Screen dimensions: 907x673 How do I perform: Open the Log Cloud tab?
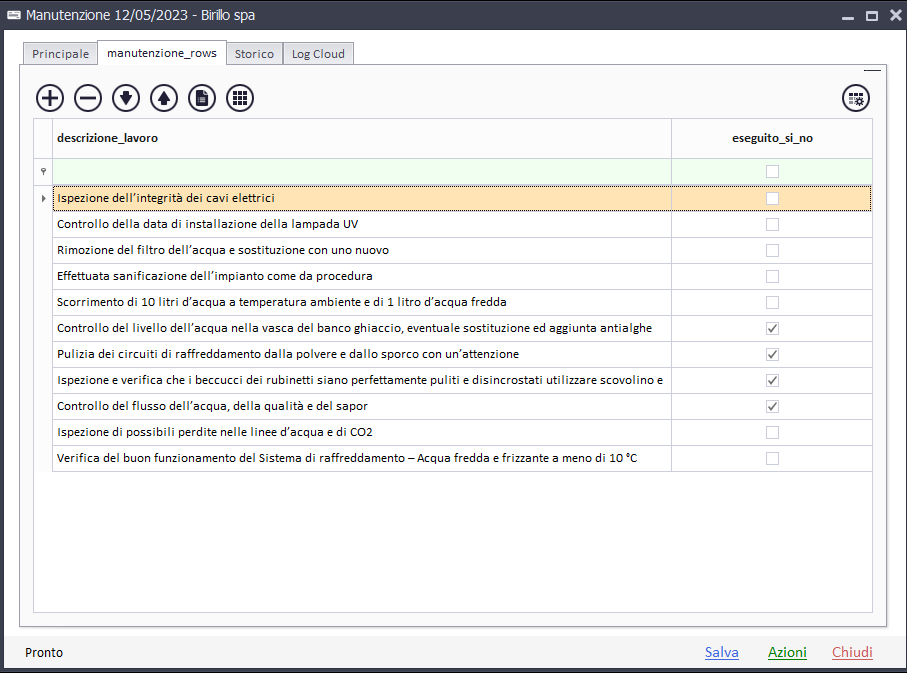[x=318, y=54]
